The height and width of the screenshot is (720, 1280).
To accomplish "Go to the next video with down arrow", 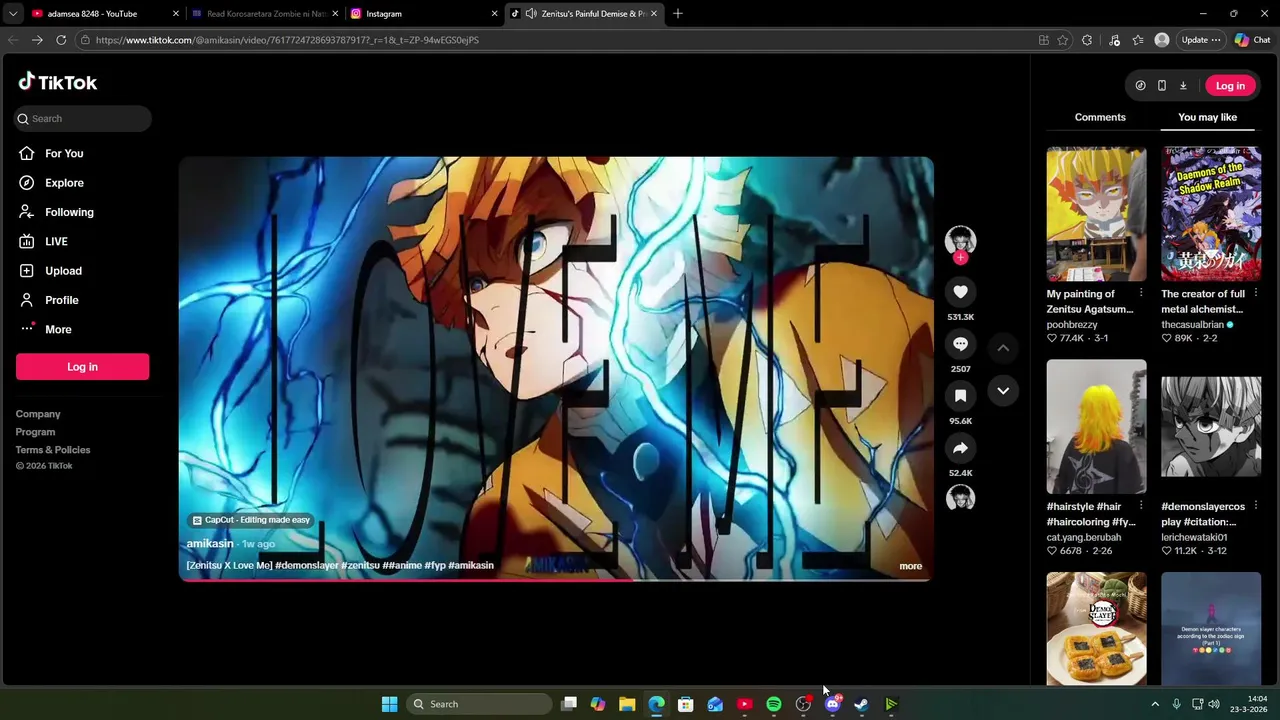I will [1003, 391].
